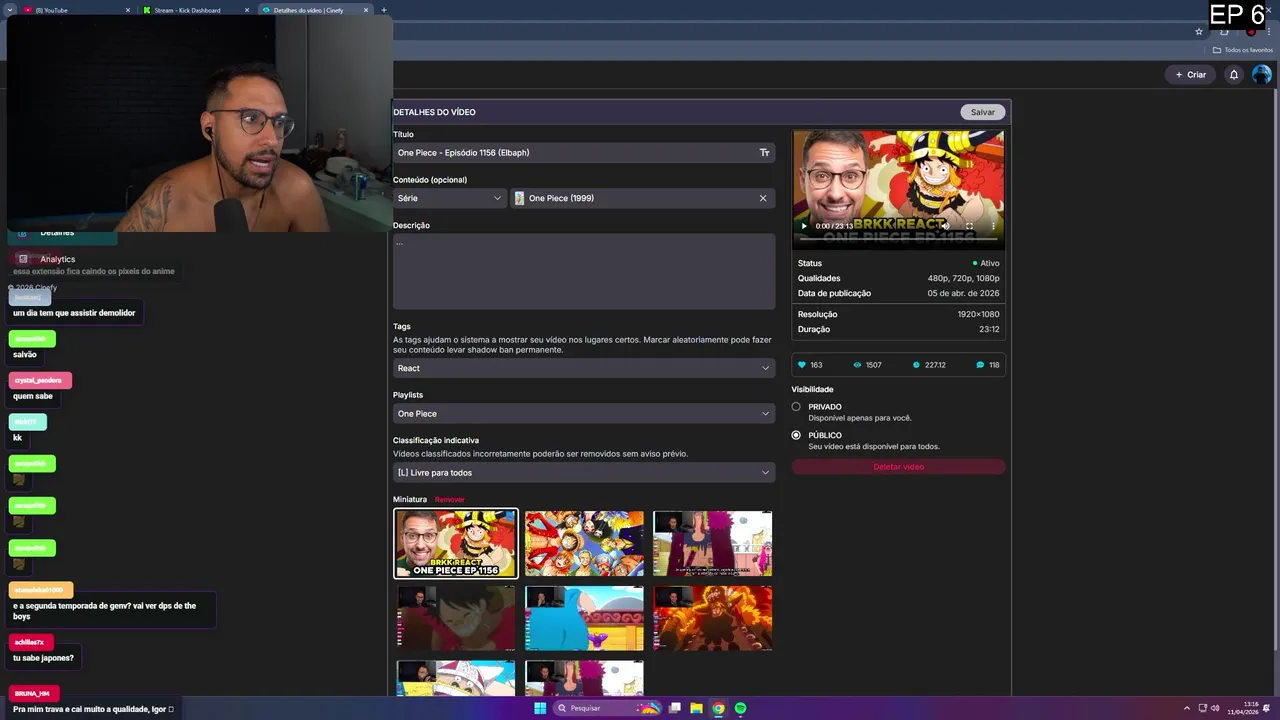Open the volume control in system tray
The height and width of the screenshot is (720, 1280).
point(1215,708)
